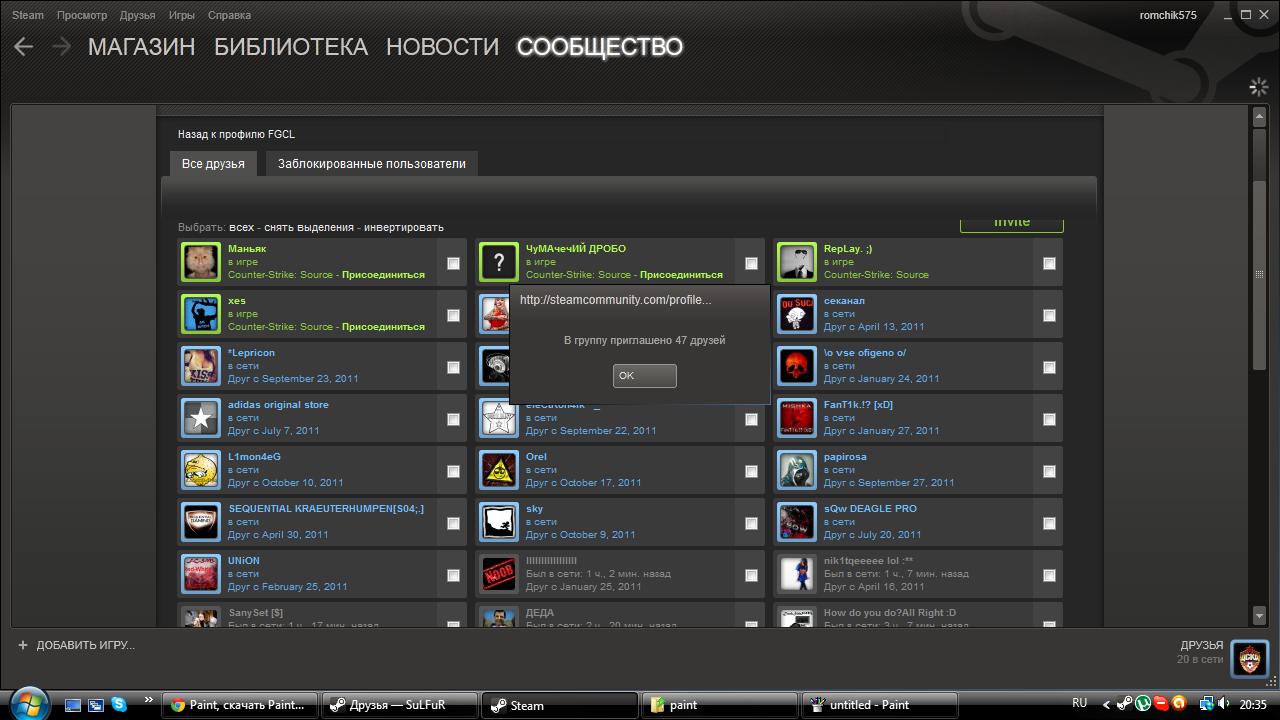Screen dimensions: 1280x720
Task: Open the Windows Start orb
Action: point(28,703)
